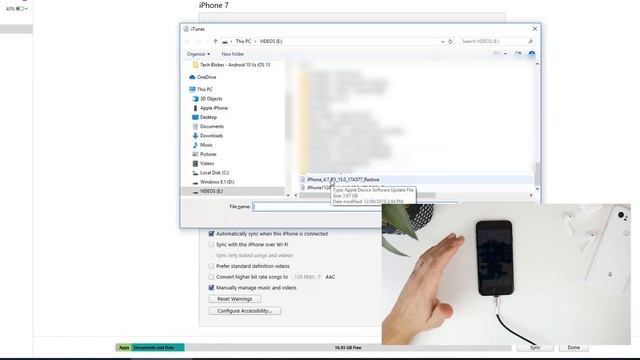Click the navigation pane scroll down arrow
The image size is (640, 360).
pyautogui.click(x=288, y=195)
